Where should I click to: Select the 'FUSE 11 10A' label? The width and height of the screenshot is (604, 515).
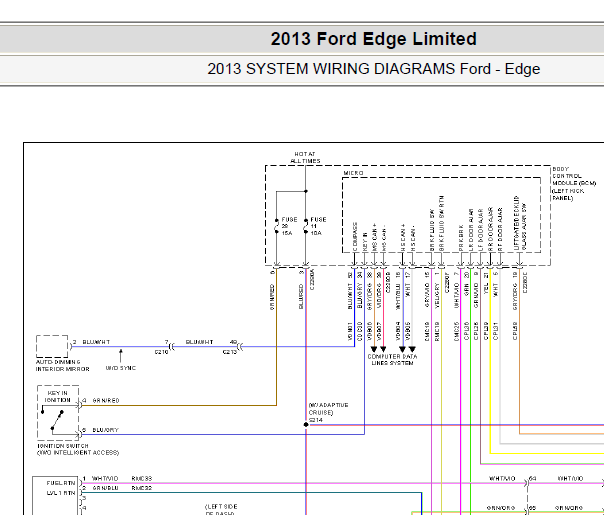coord(318,226)
